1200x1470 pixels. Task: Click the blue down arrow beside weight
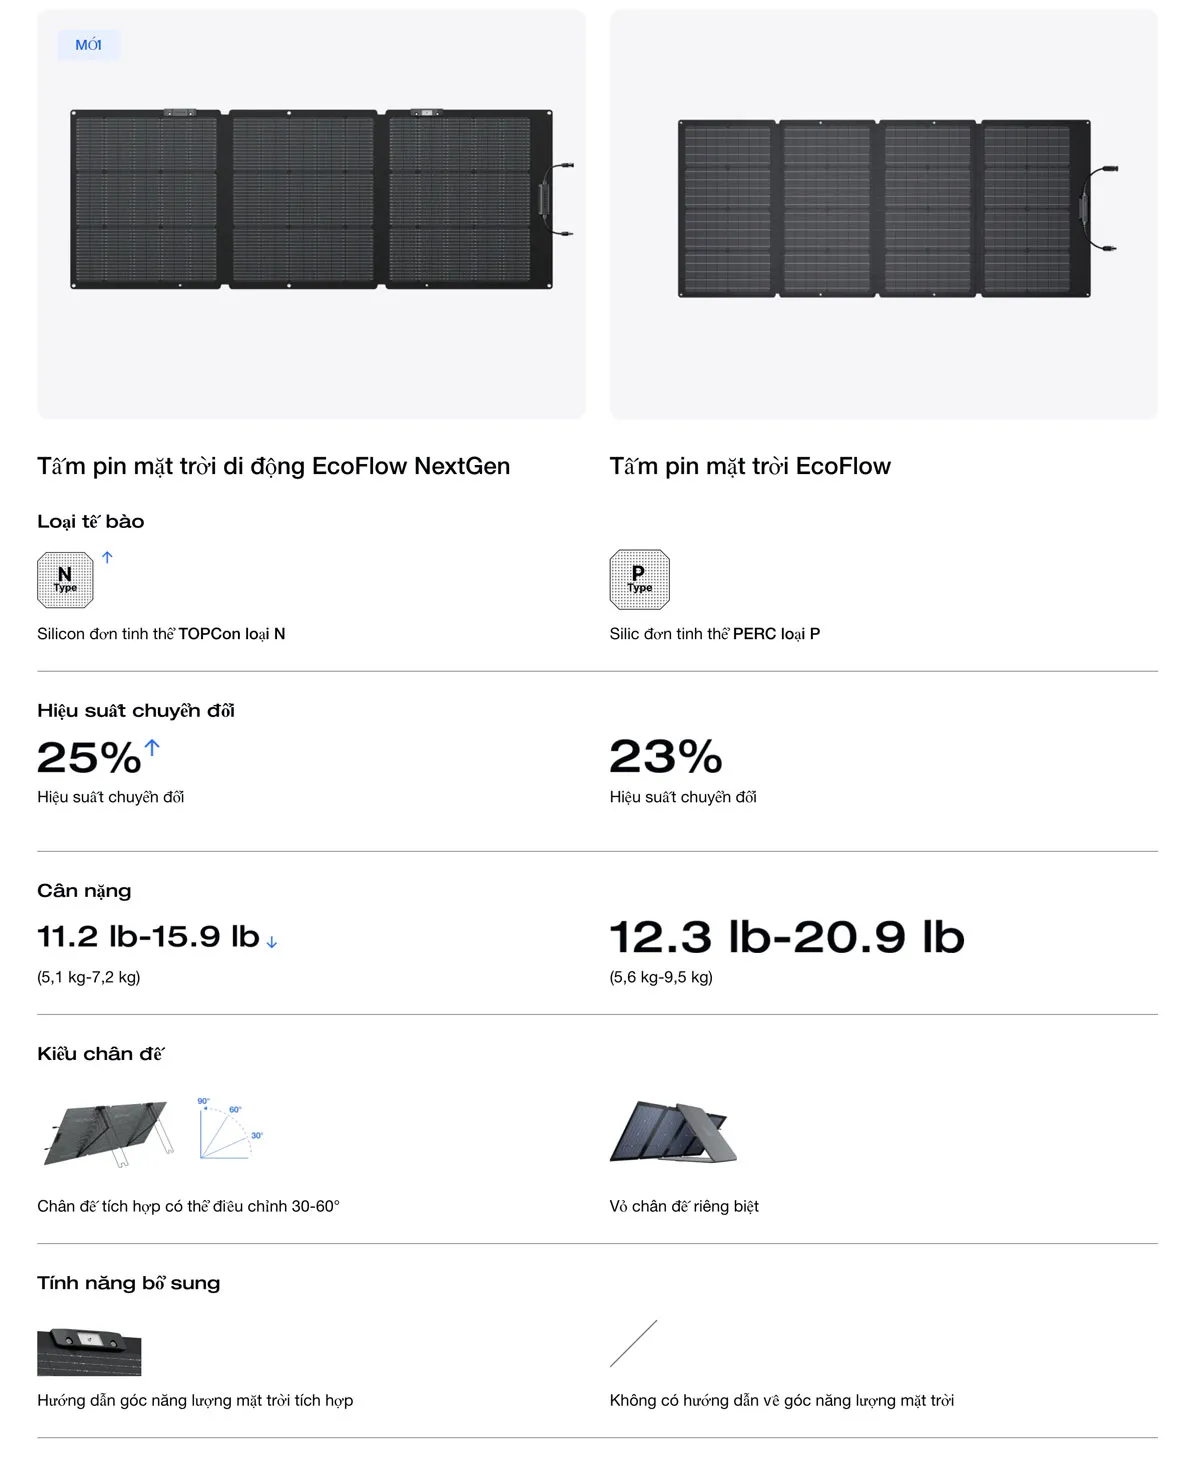[272, 942]
